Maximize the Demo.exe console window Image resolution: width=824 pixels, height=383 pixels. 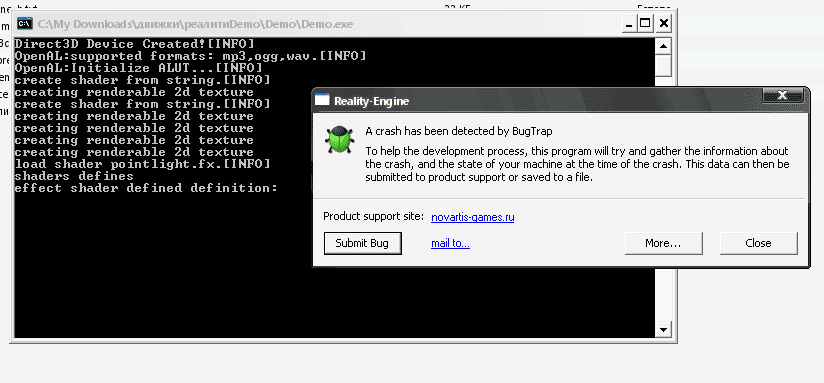point(645,24)
